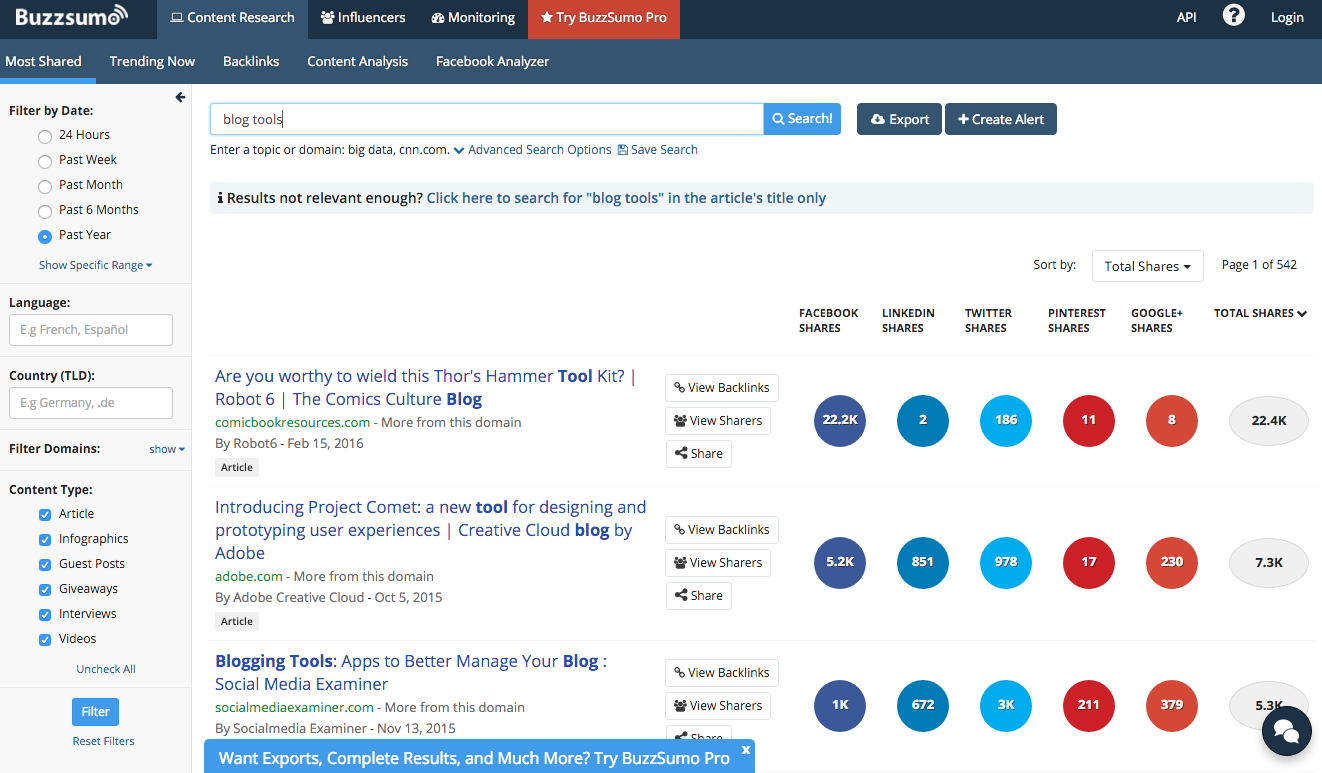Open the Monitoring tab
This screenshot has height=773, width=1322.
473,18
